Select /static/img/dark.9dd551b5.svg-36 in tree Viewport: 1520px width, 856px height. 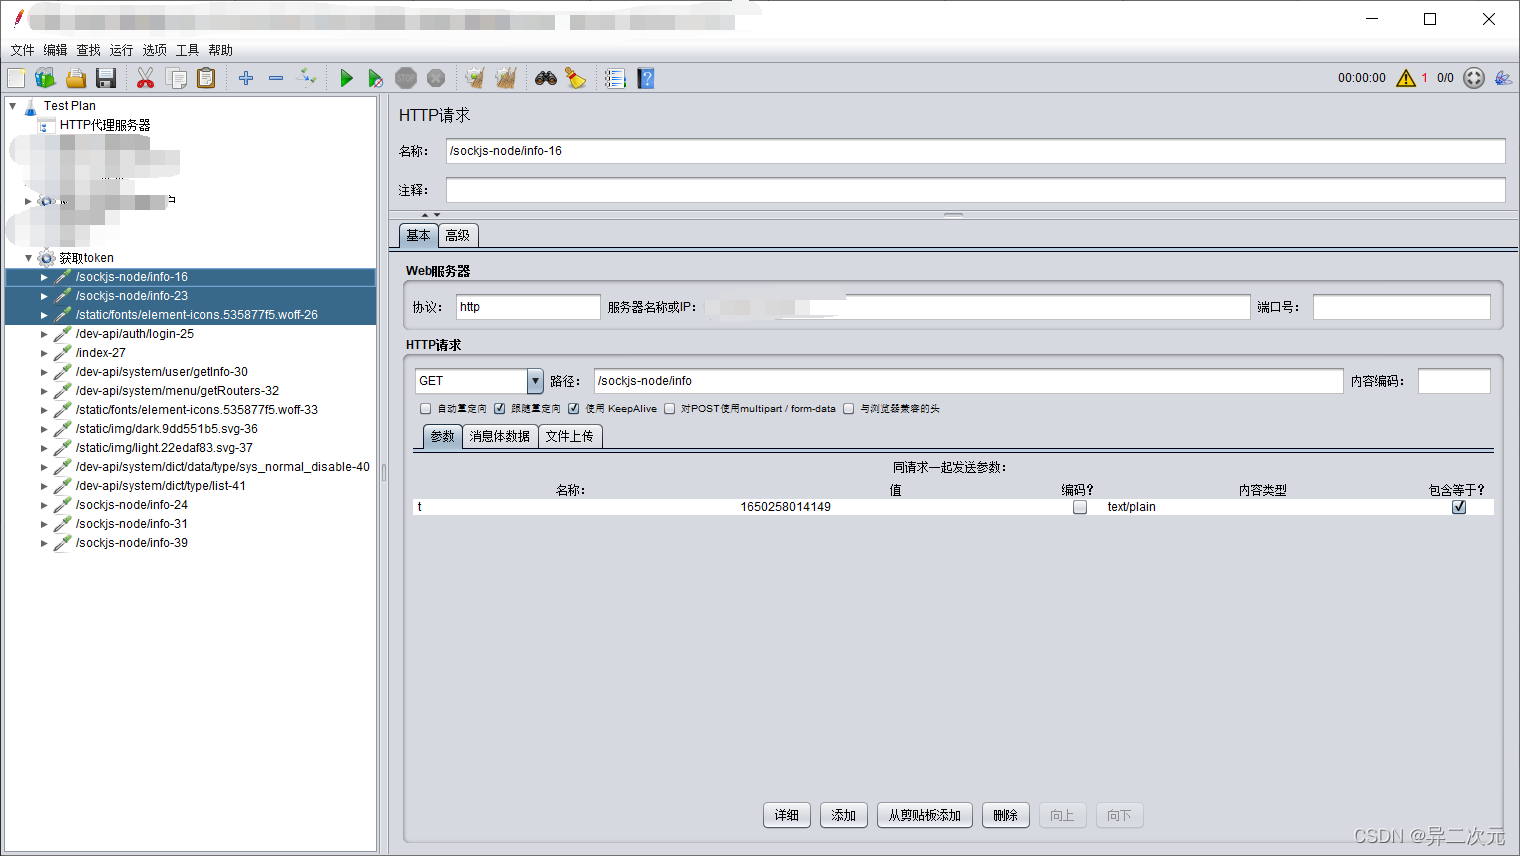(x=166, y=429)
